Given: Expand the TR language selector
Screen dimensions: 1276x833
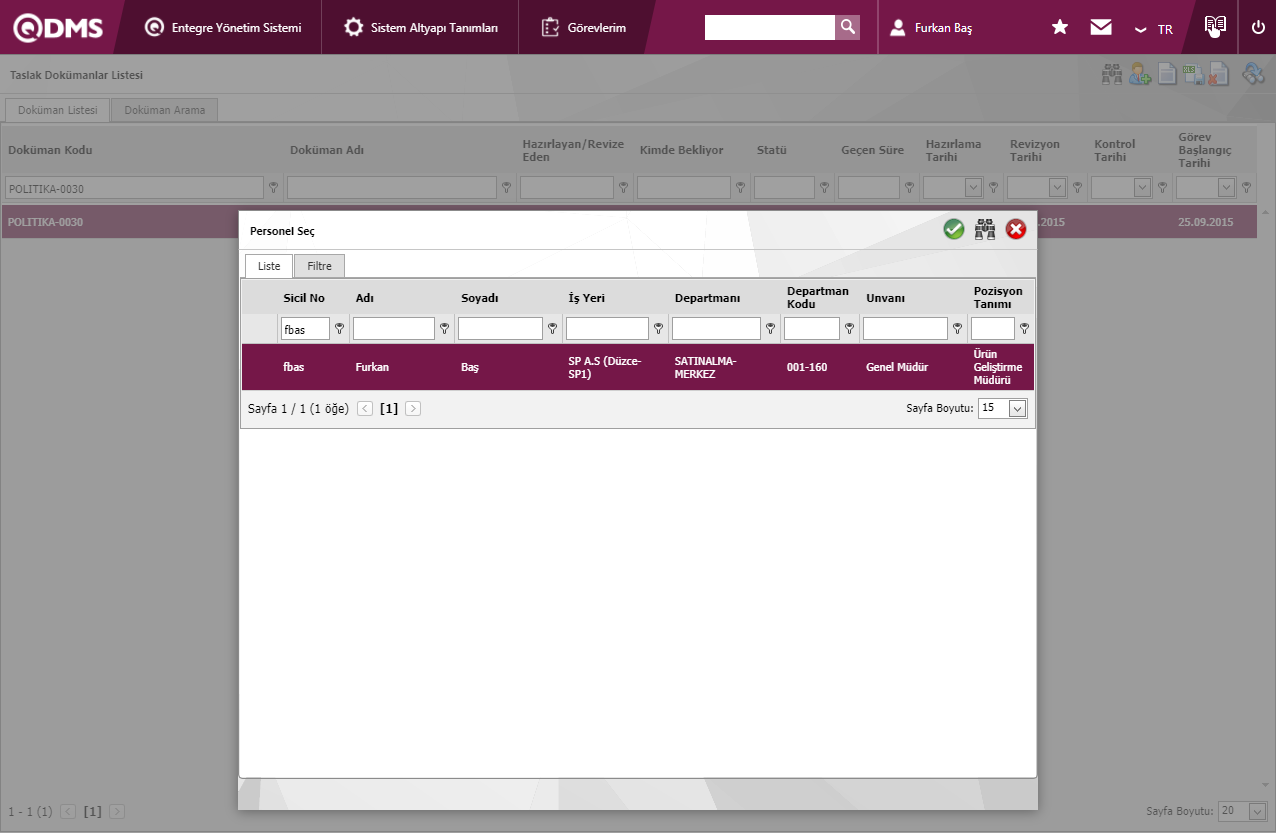Looking at the screenshot, I should point(1154,29).
